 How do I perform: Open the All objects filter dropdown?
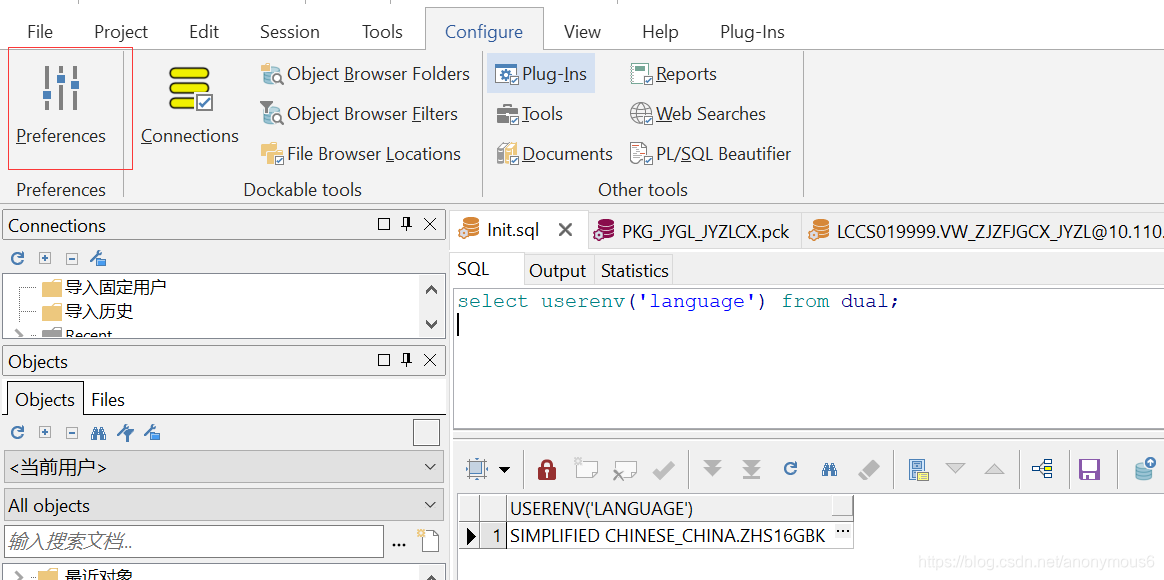pos(223,506)
